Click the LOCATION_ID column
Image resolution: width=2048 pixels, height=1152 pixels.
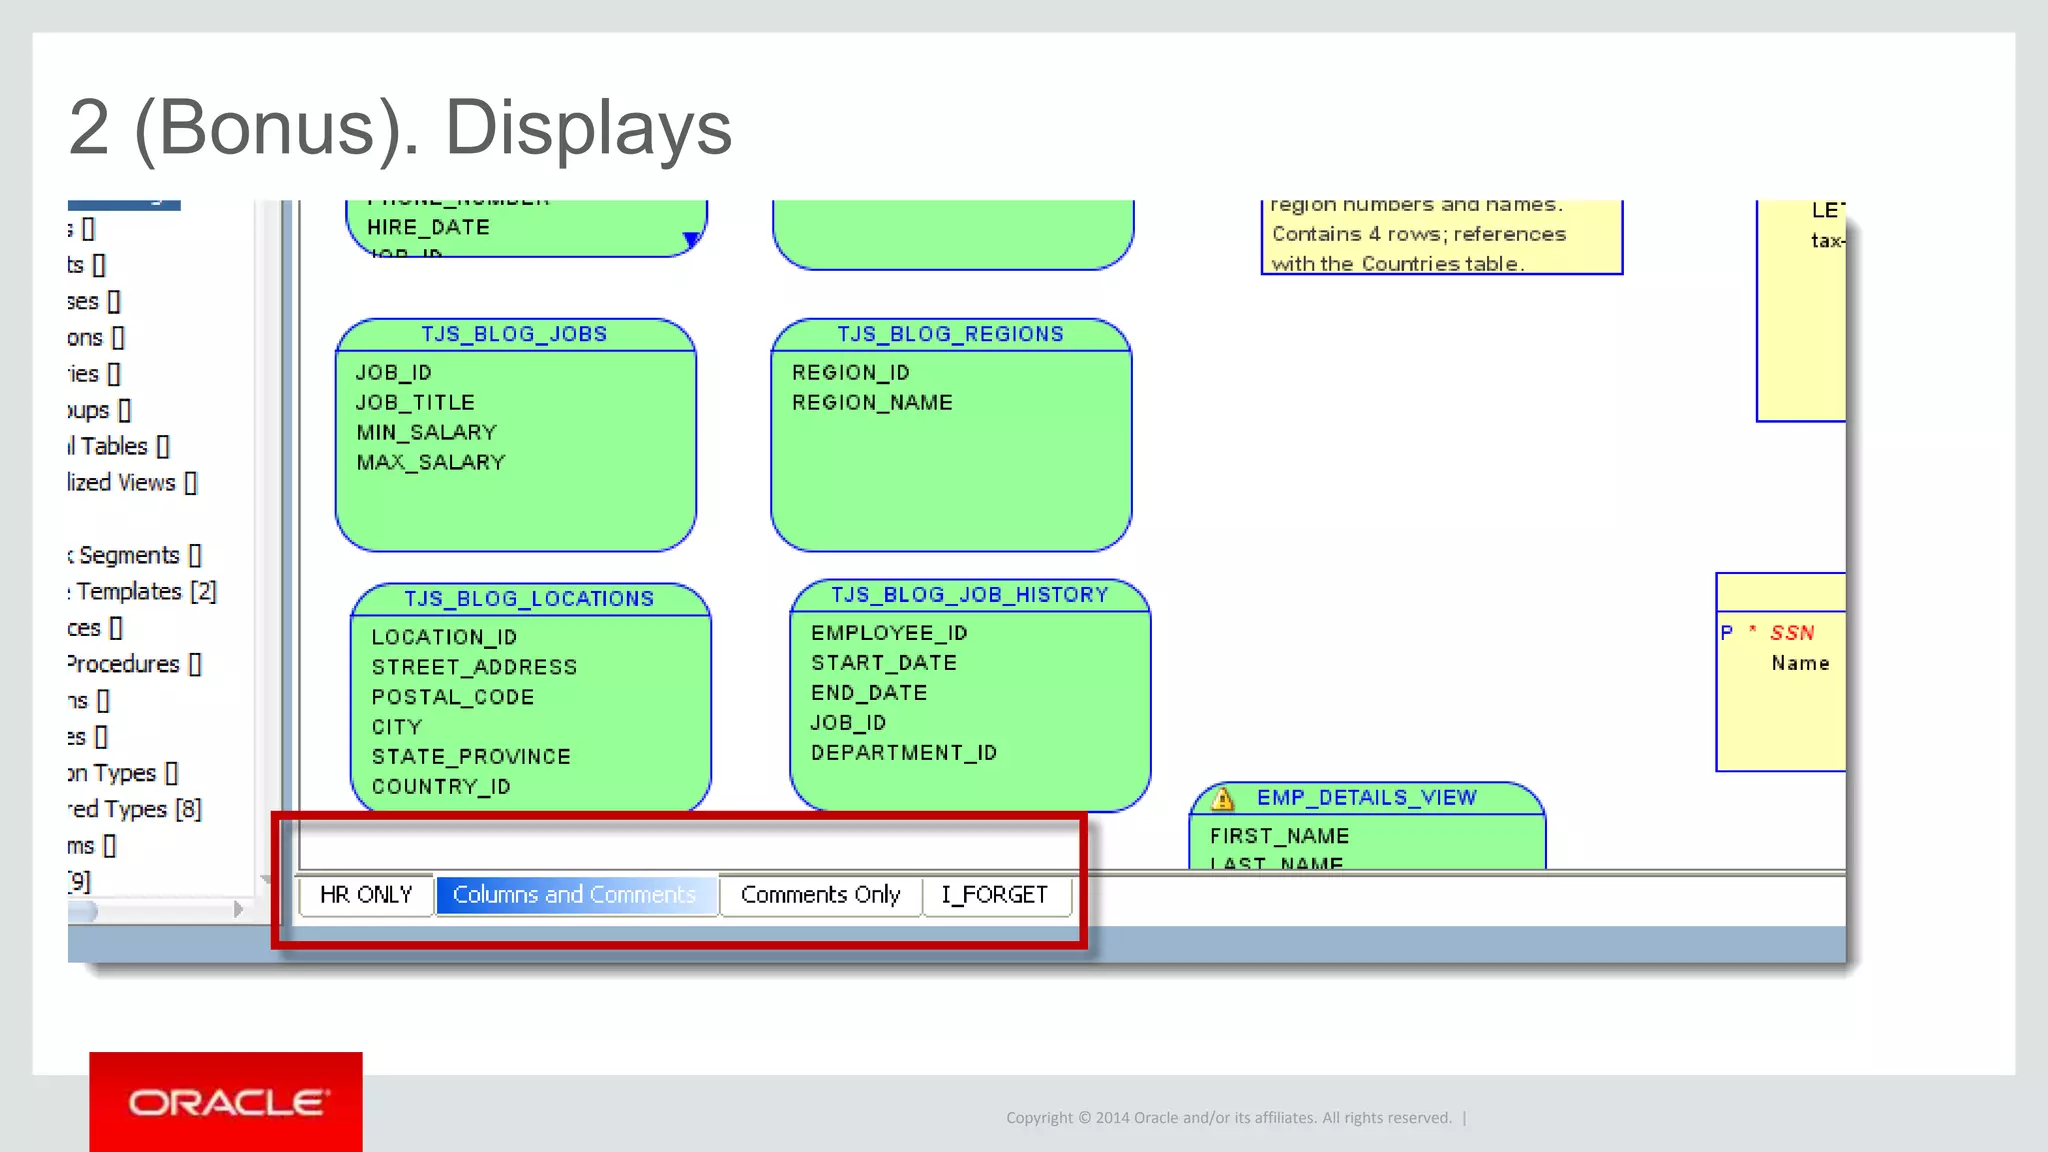(444, 638)
